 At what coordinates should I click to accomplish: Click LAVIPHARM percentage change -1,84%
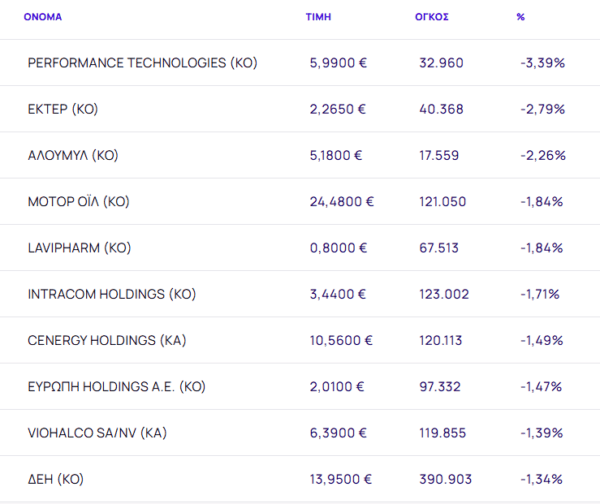(x=542, y=248)
